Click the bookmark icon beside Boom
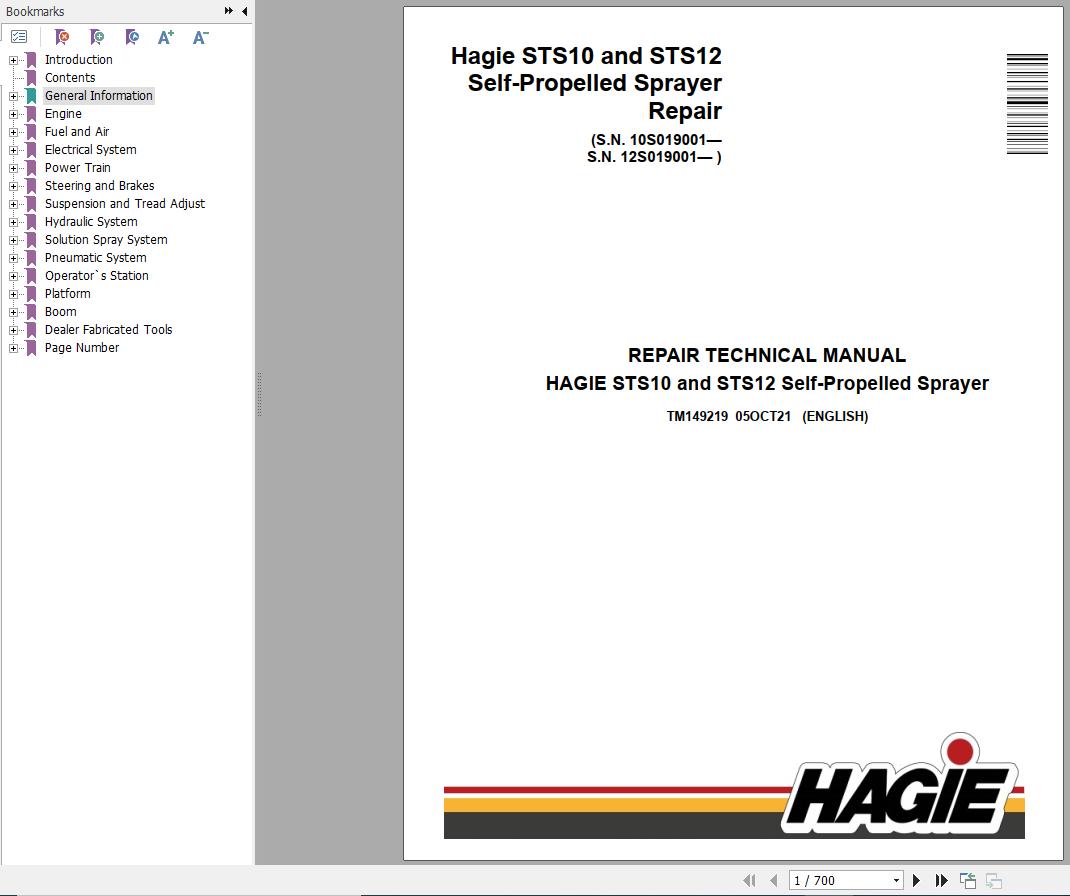This screenshot has width=1070, height=896. (31, 312)
